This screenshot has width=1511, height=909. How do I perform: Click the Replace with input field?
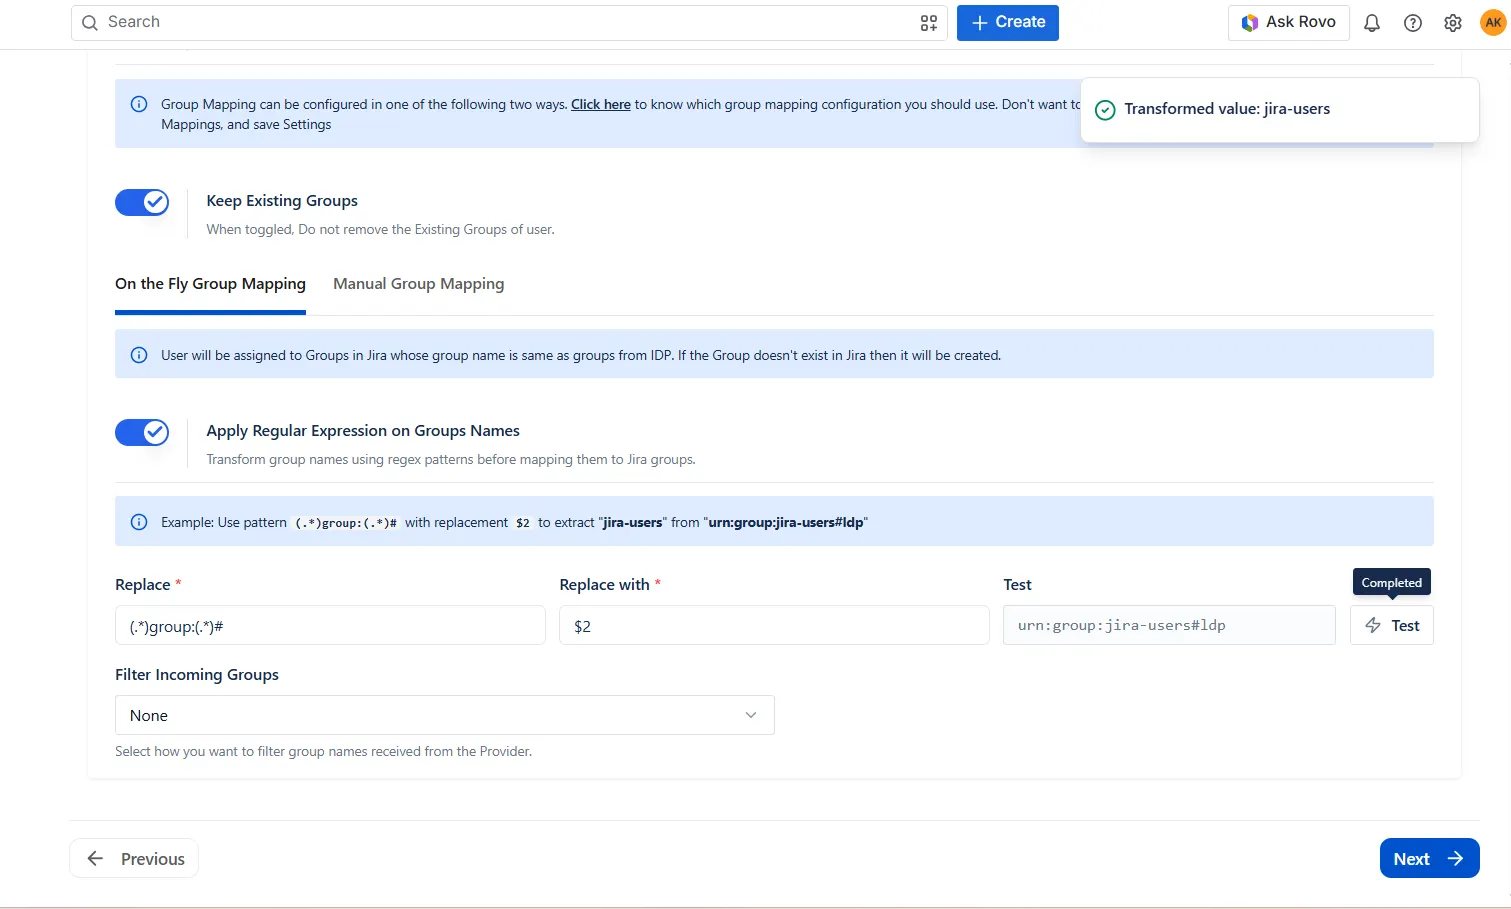coord(774,625)
